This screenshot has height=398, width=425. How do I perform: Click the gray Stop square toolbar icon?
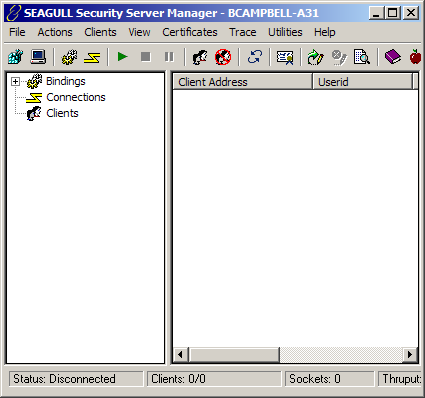[x=146, y=57]
